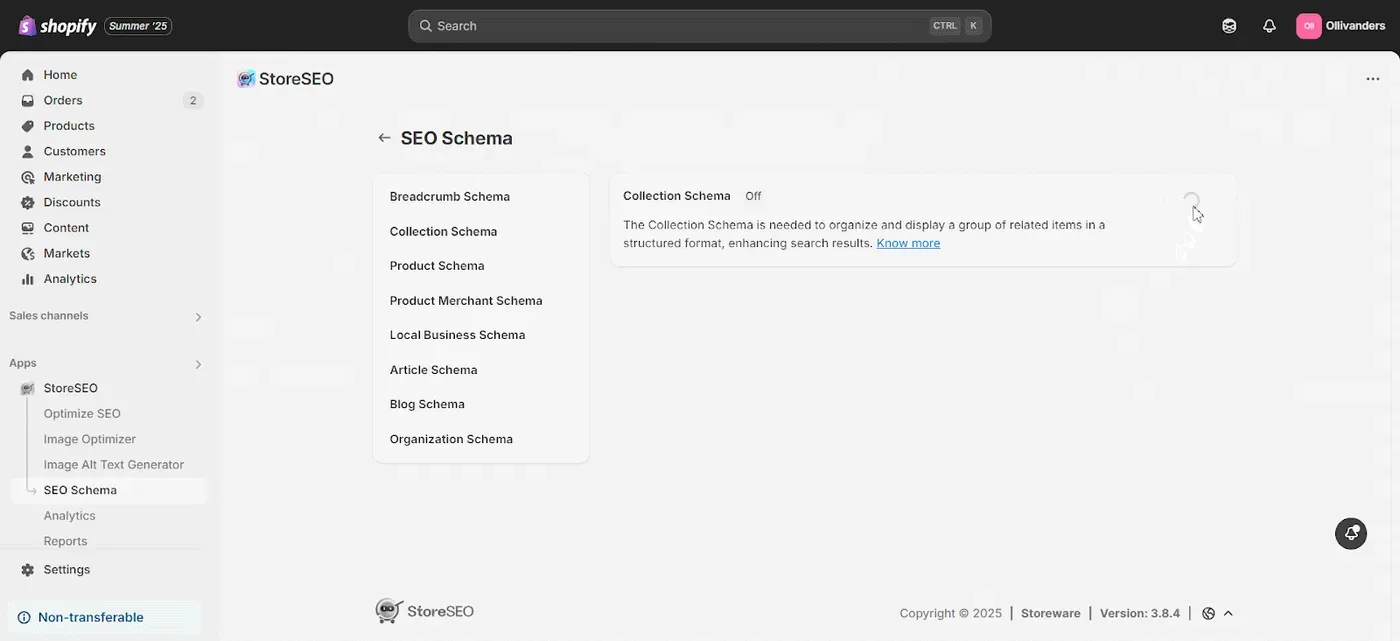The width and height of the screenshot is (1400, 641).
Task: Open the Summer '25 edition badge
Action: pos(138,26)
